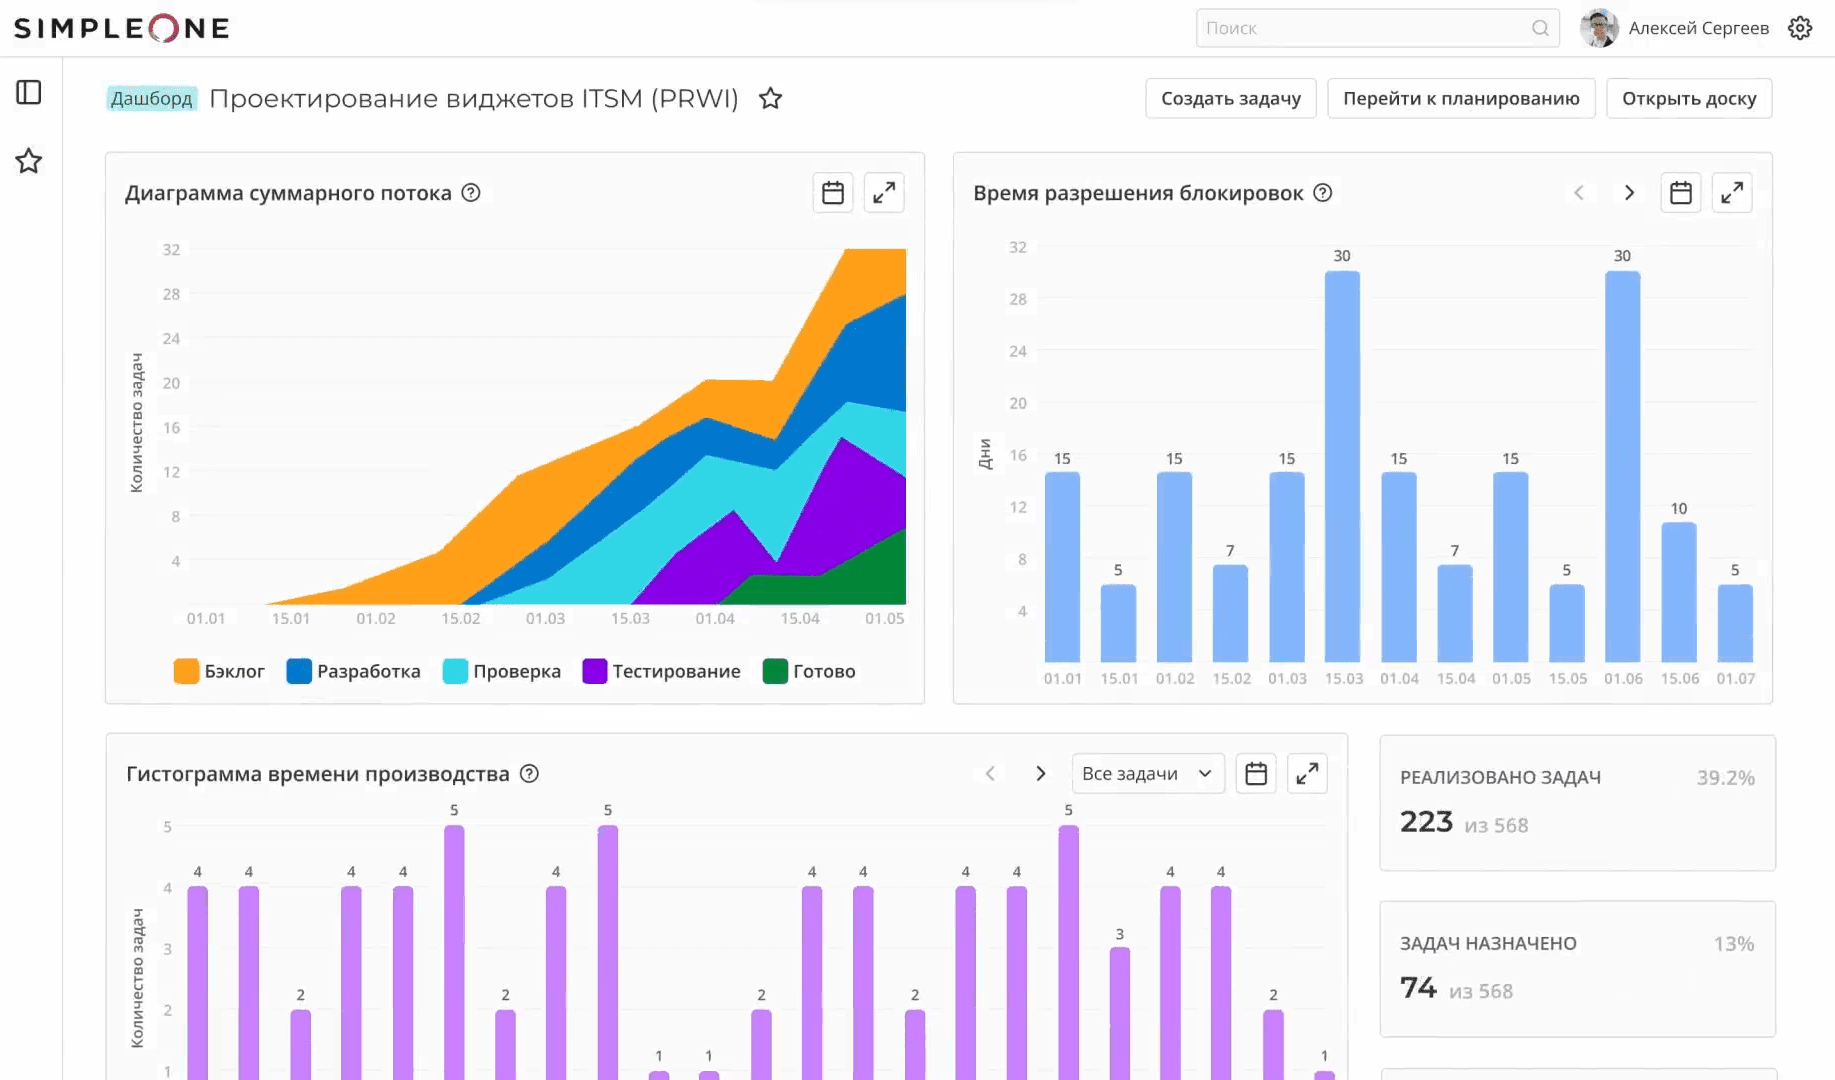The height and width of the screenshot is (1080, 1835).
Task: Click the search magnifier icon
Action: (1540, 28)
